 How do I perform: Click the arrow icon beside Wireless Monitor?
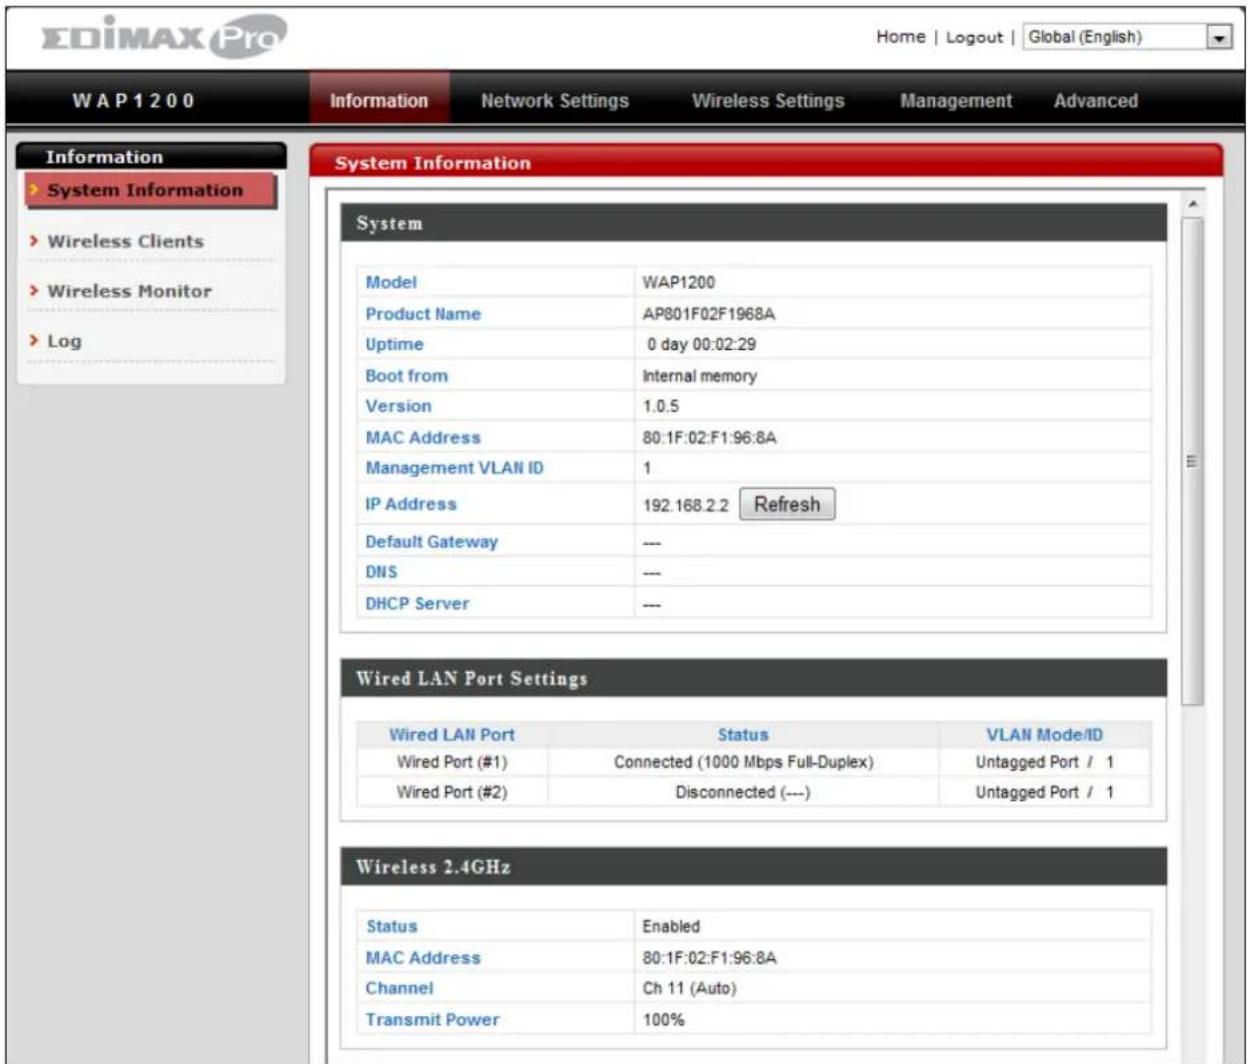pos(34,291)
